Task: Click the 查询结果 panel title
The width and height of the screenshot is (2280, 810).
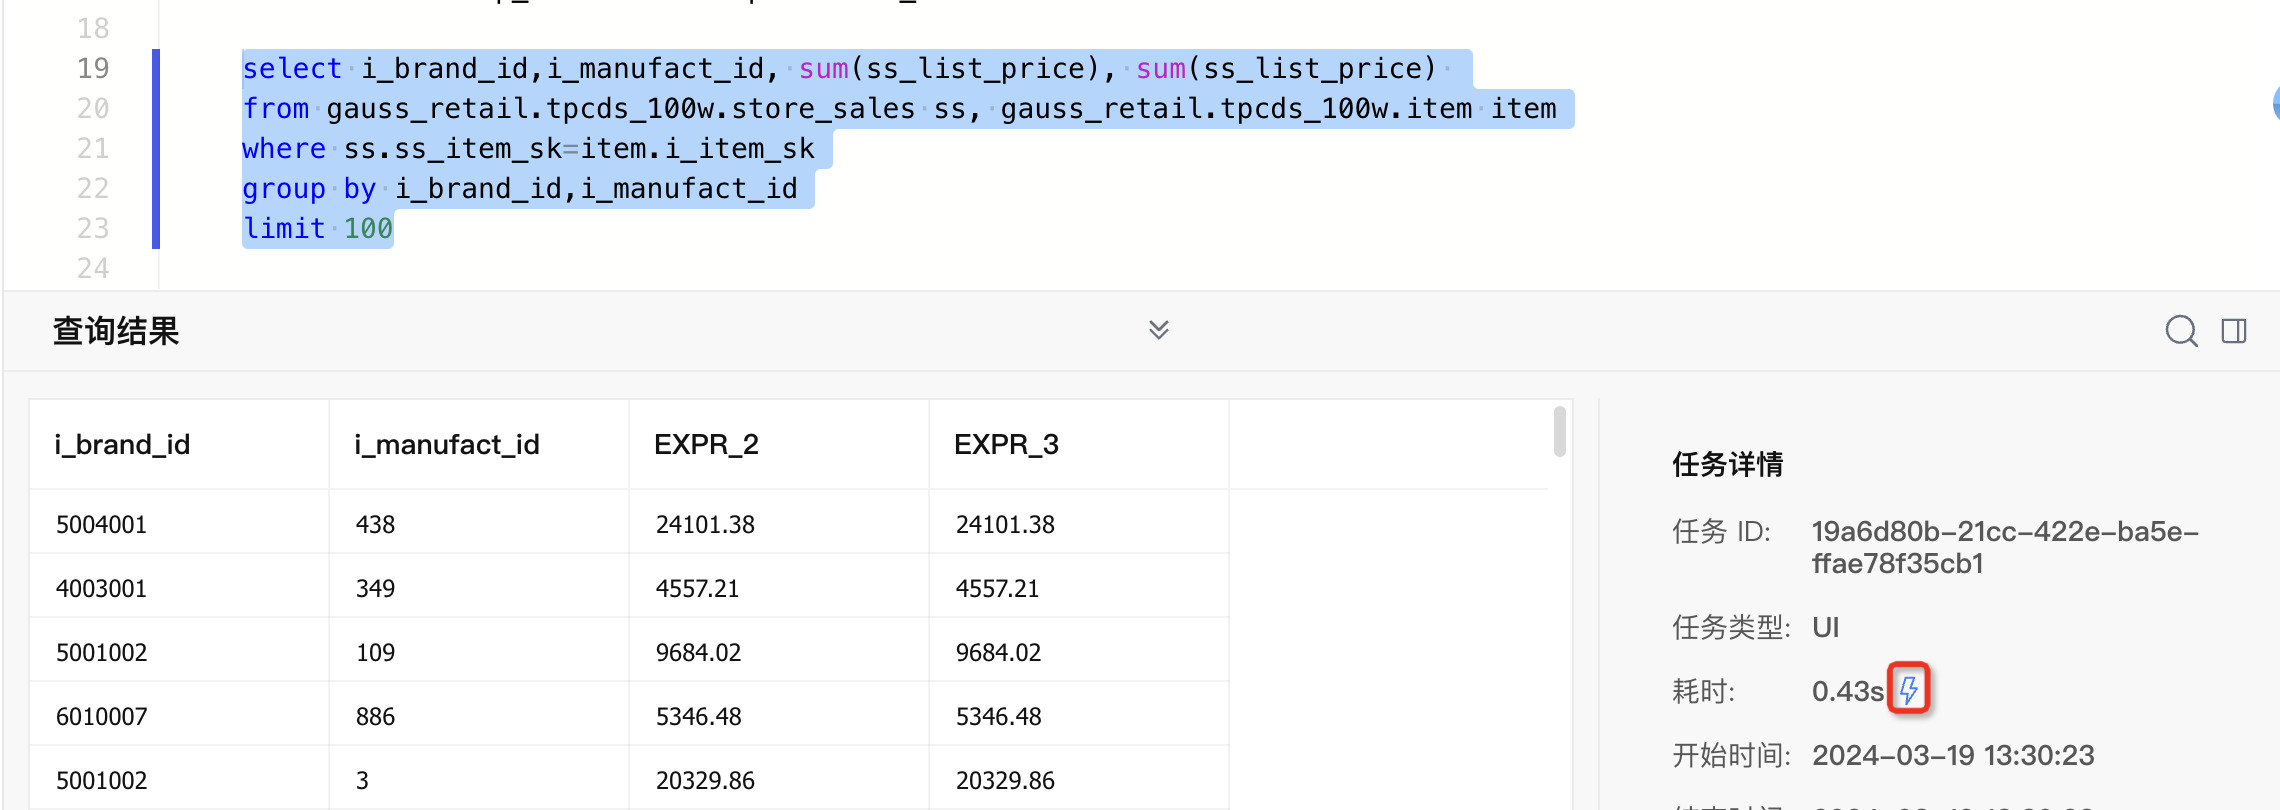Action: tap(116, 331)
